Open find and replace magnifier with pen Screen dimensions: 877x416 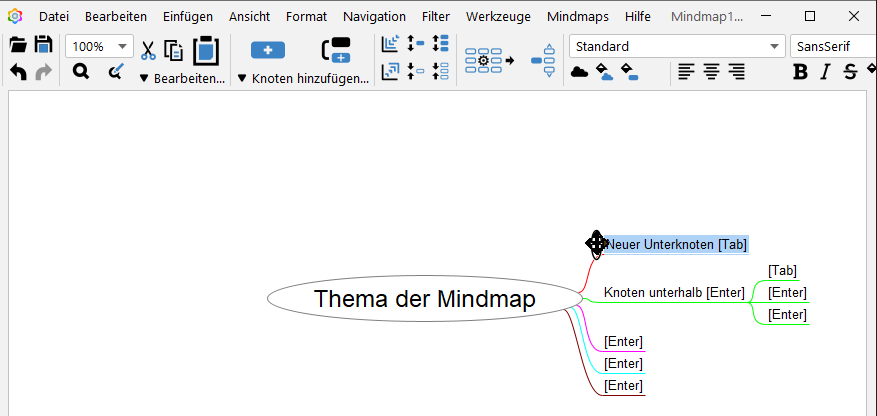coord(116,72)
